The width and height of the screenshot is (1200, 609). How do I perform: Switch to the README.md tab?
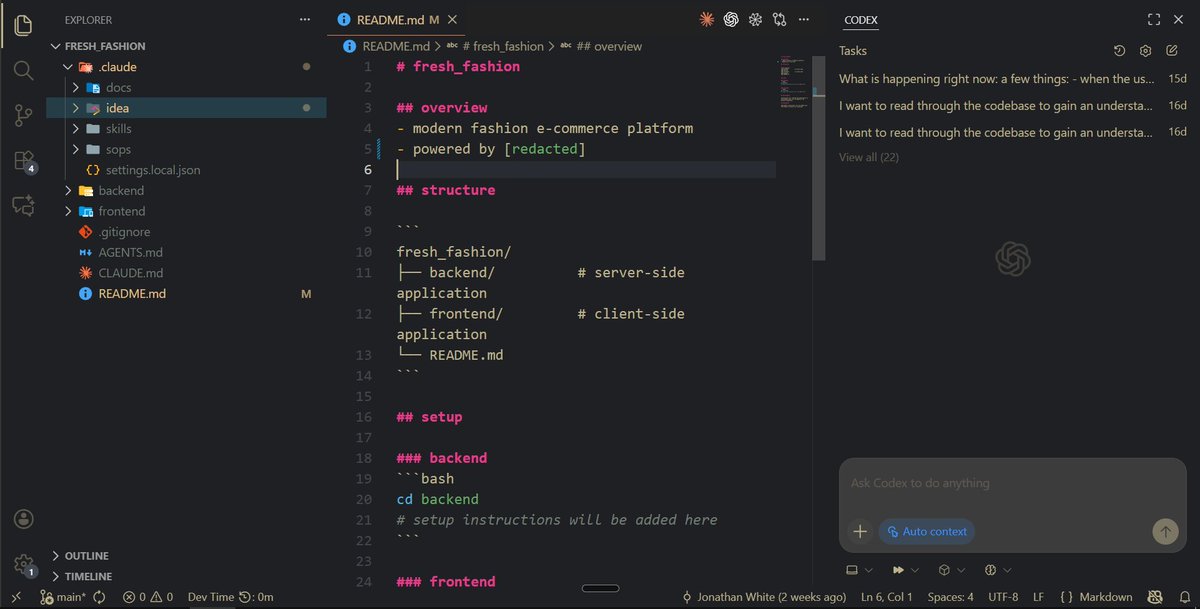click(390, 18)
